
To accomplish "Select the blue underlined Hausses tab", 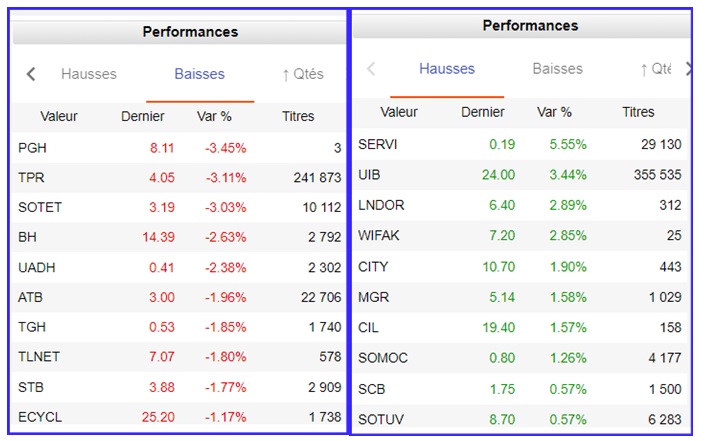I will click(x=447, y=69).
